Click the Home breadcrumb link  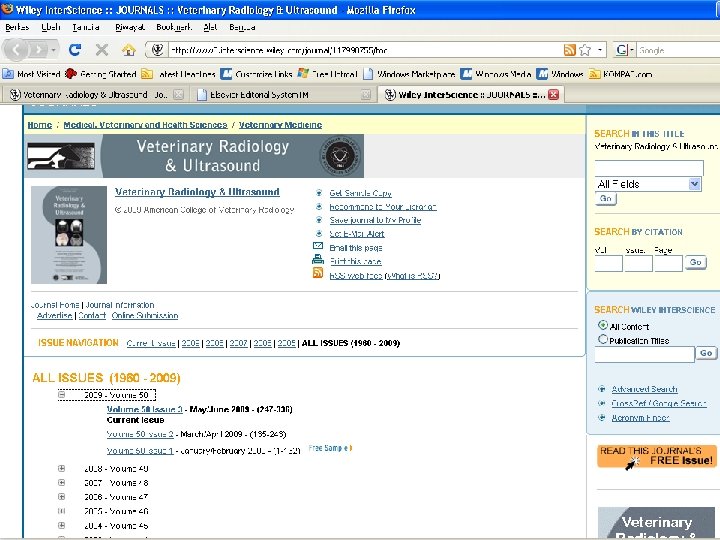39,125
